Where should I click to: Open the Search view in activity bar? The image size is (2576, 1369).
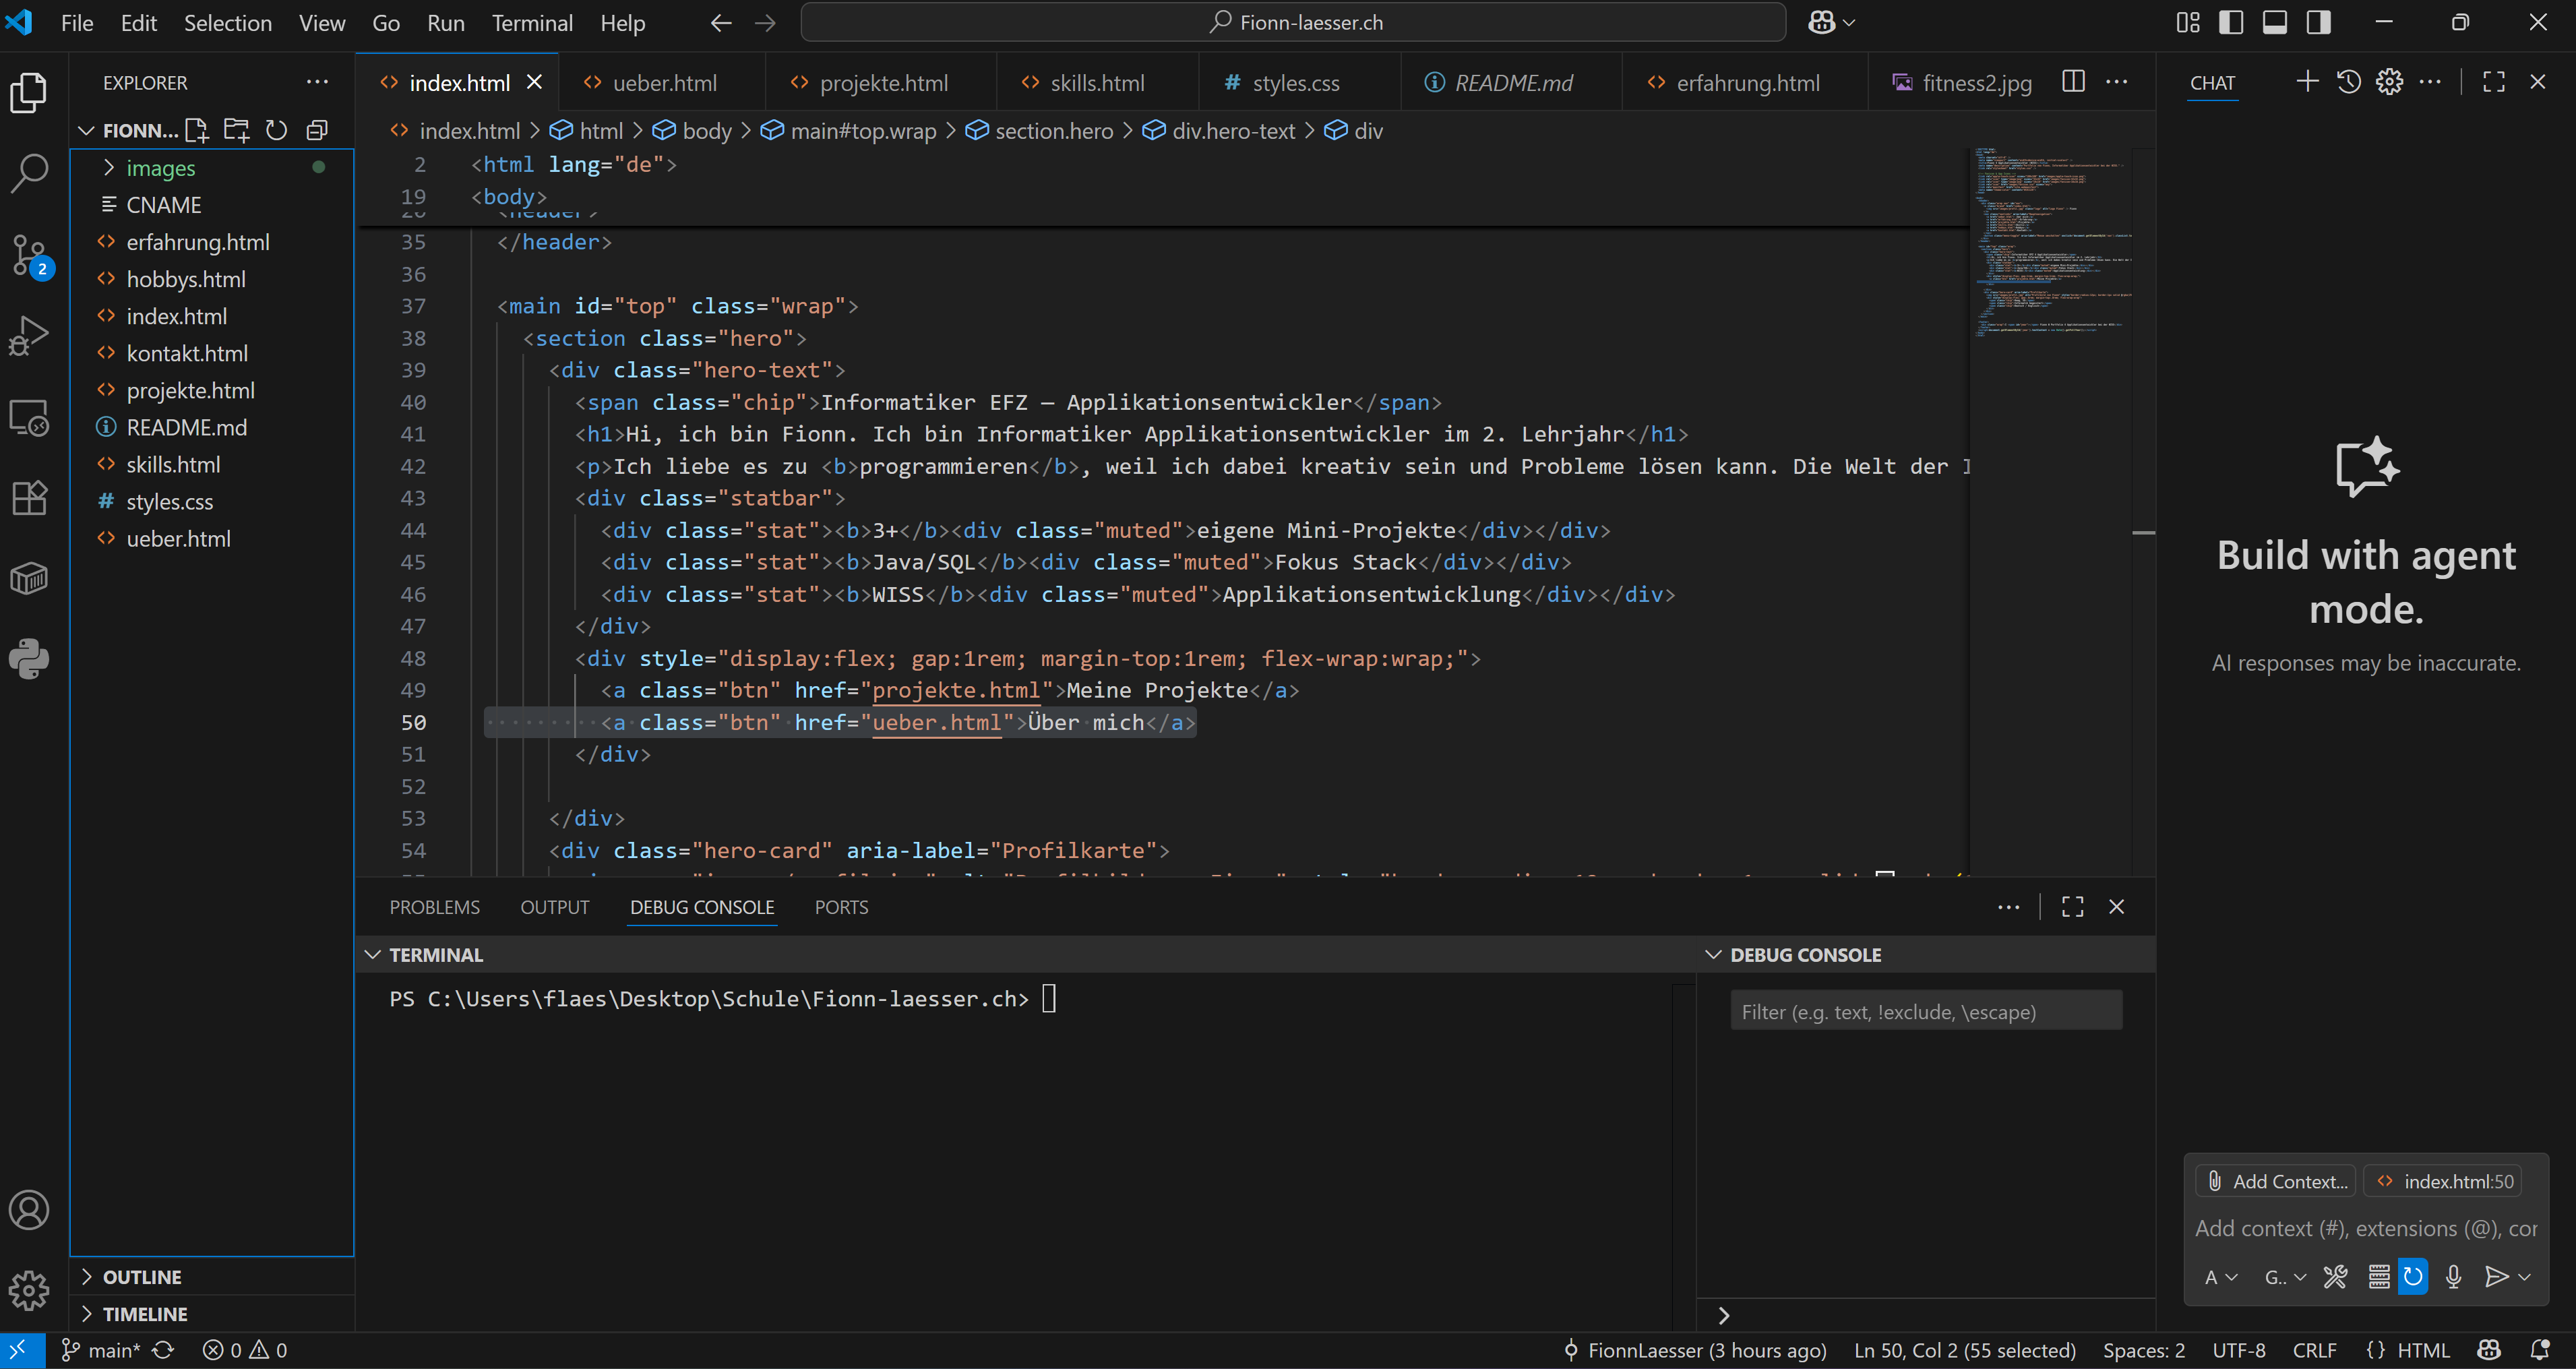[29, 173]
